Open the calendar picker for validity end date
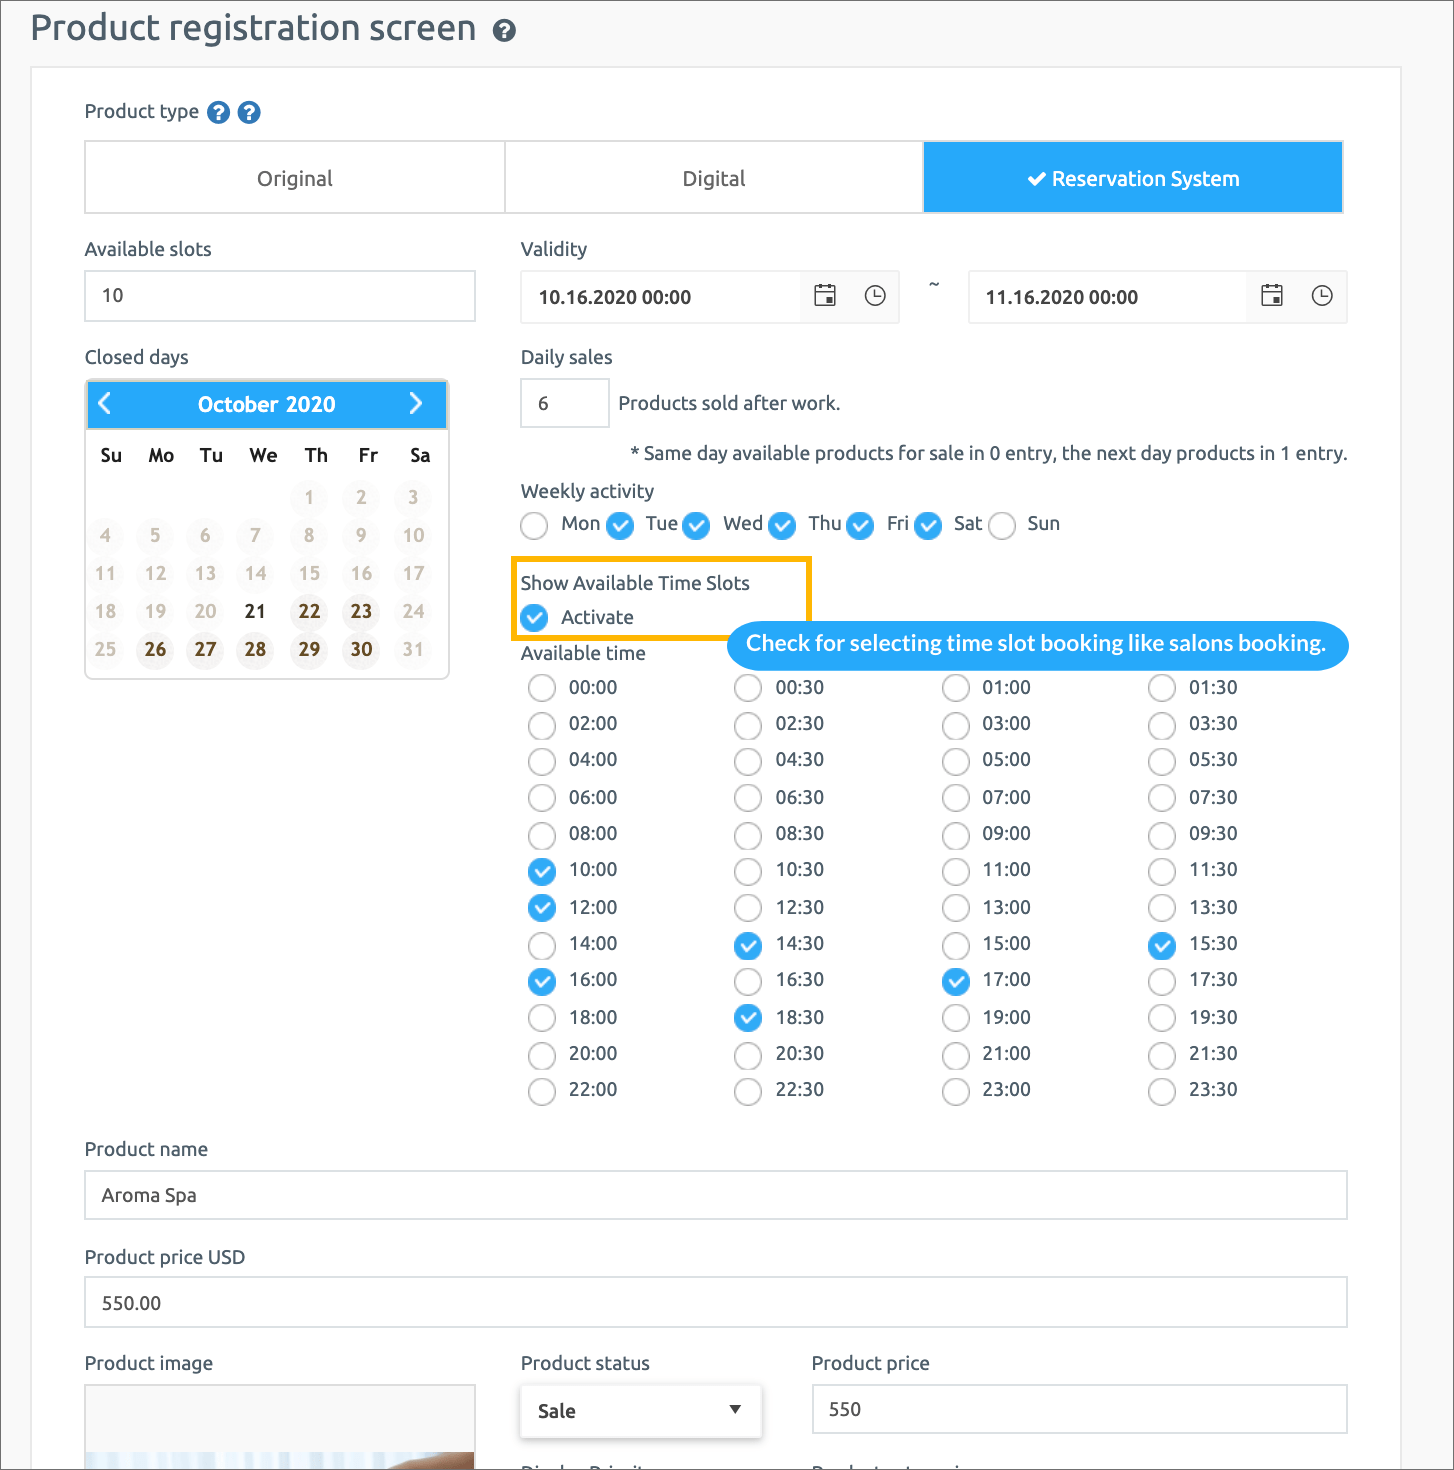 pyautogui.click(x=1272, y=296)
